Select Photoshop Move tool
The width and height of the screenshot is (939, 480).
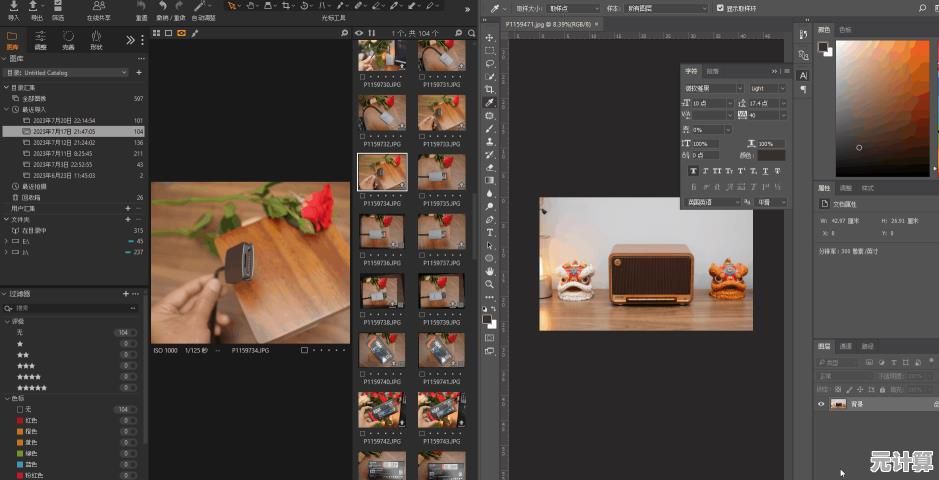click(x=490, y=38)
